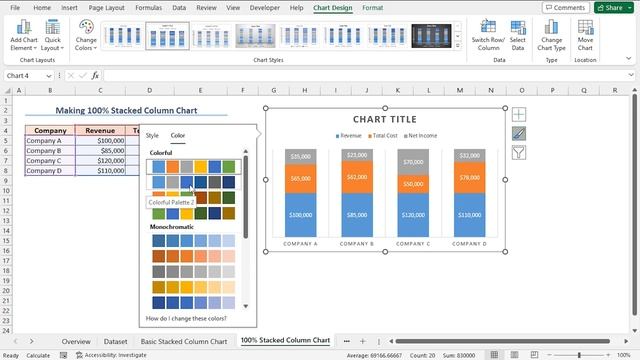This screenshot has width=640, height=360.
Task: Open the Dataset sheet tab
Action: (x=116, y=341)
